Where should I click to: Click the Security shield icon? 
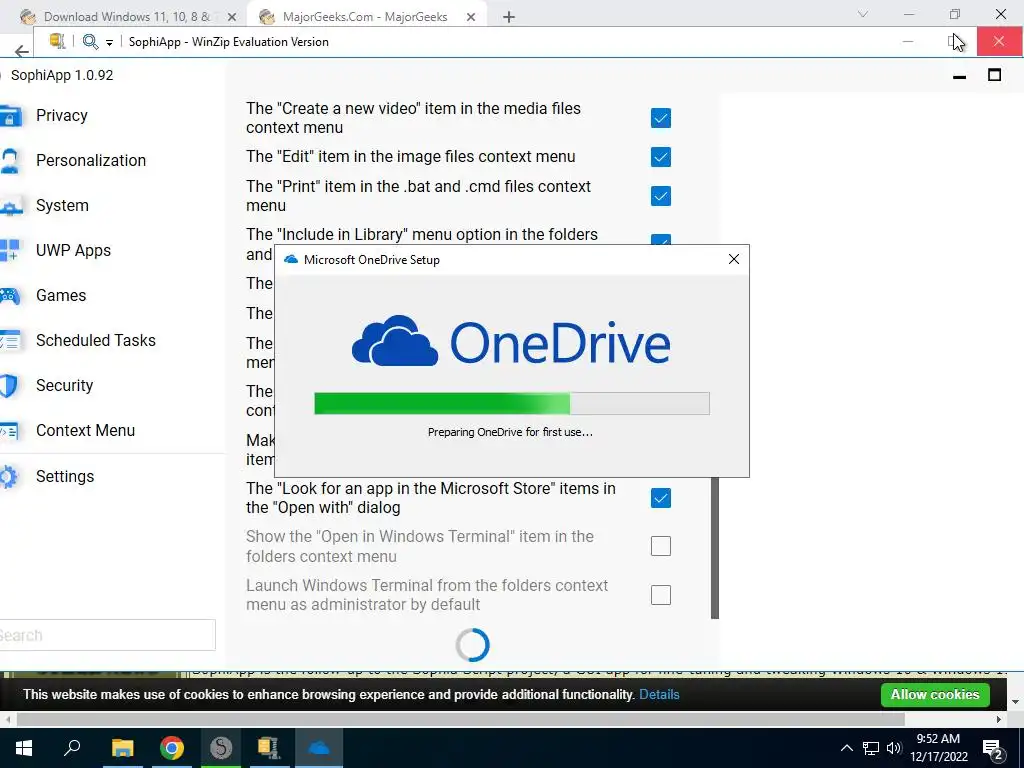(x=9, y=386)
